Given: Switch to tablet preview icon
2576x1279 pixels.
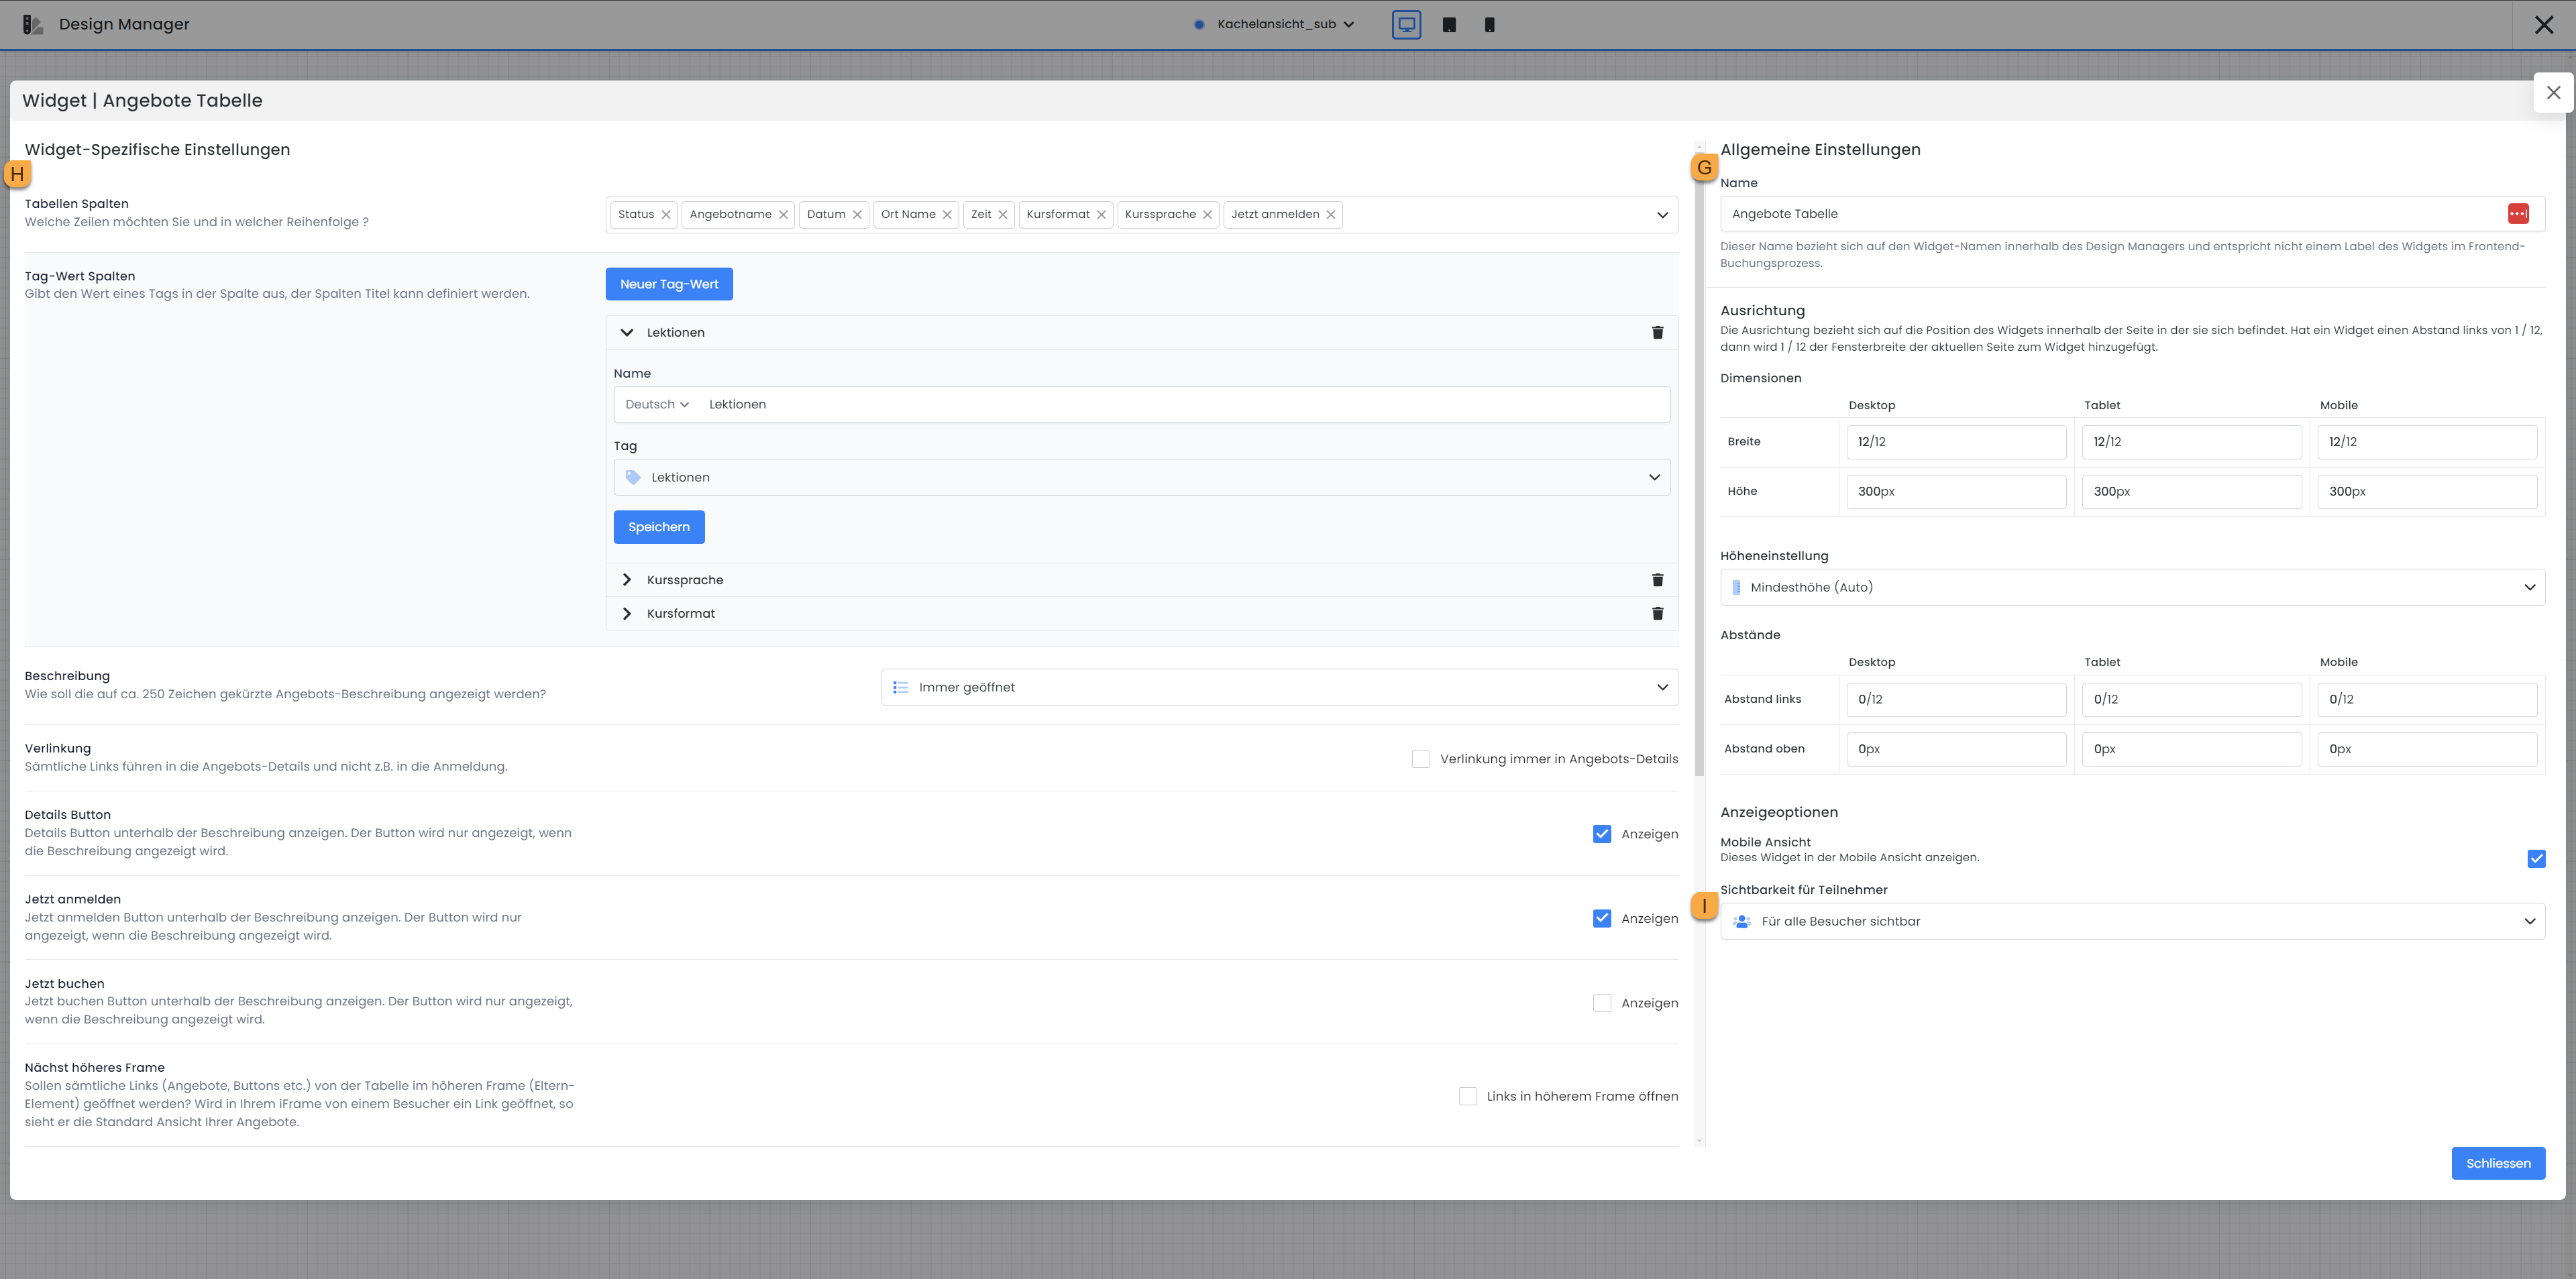Looking at the screenshot, I should pyautogui.click(x=1449, y=25).
